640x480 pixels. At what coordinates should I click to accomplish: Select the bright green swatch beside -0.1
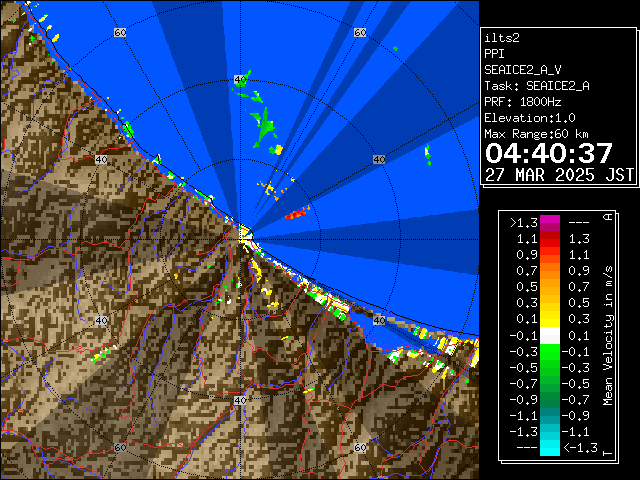pyautogui.click(x=550, y=352)
